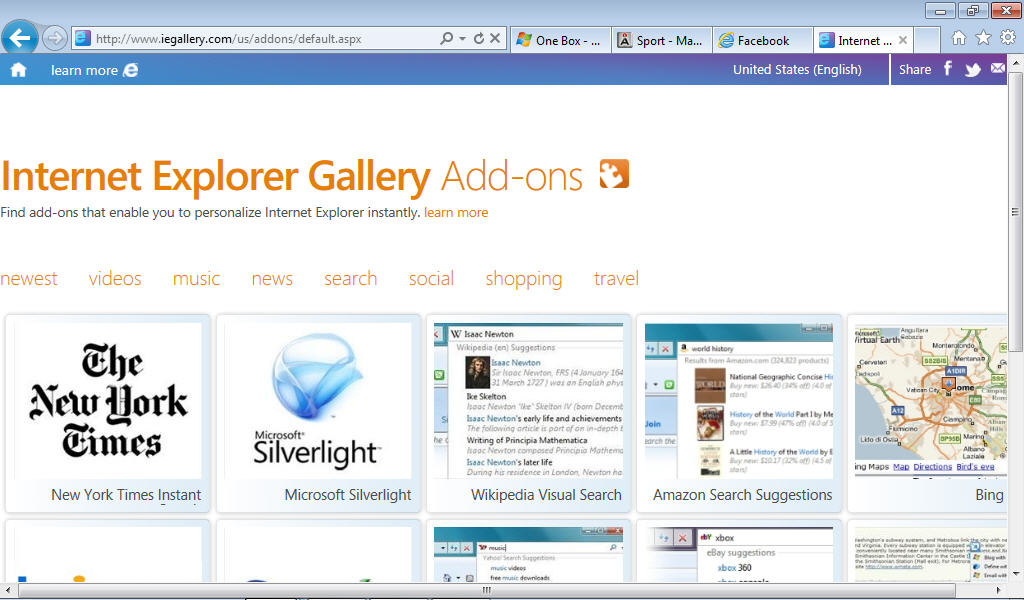
Task: Open a new blank tab
Action: click(x=927, y=40)
